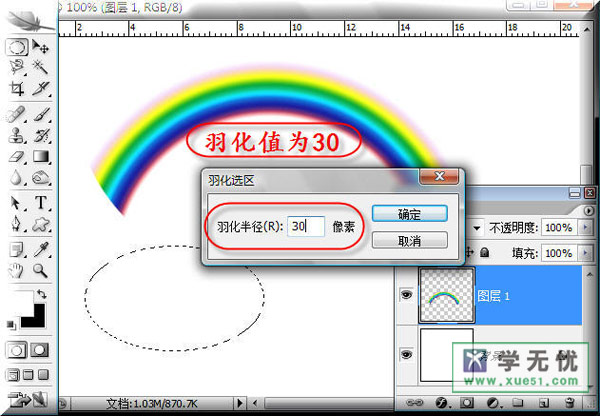
Task: Open status bar info menu triangle
Action: [x=240, y=403]
